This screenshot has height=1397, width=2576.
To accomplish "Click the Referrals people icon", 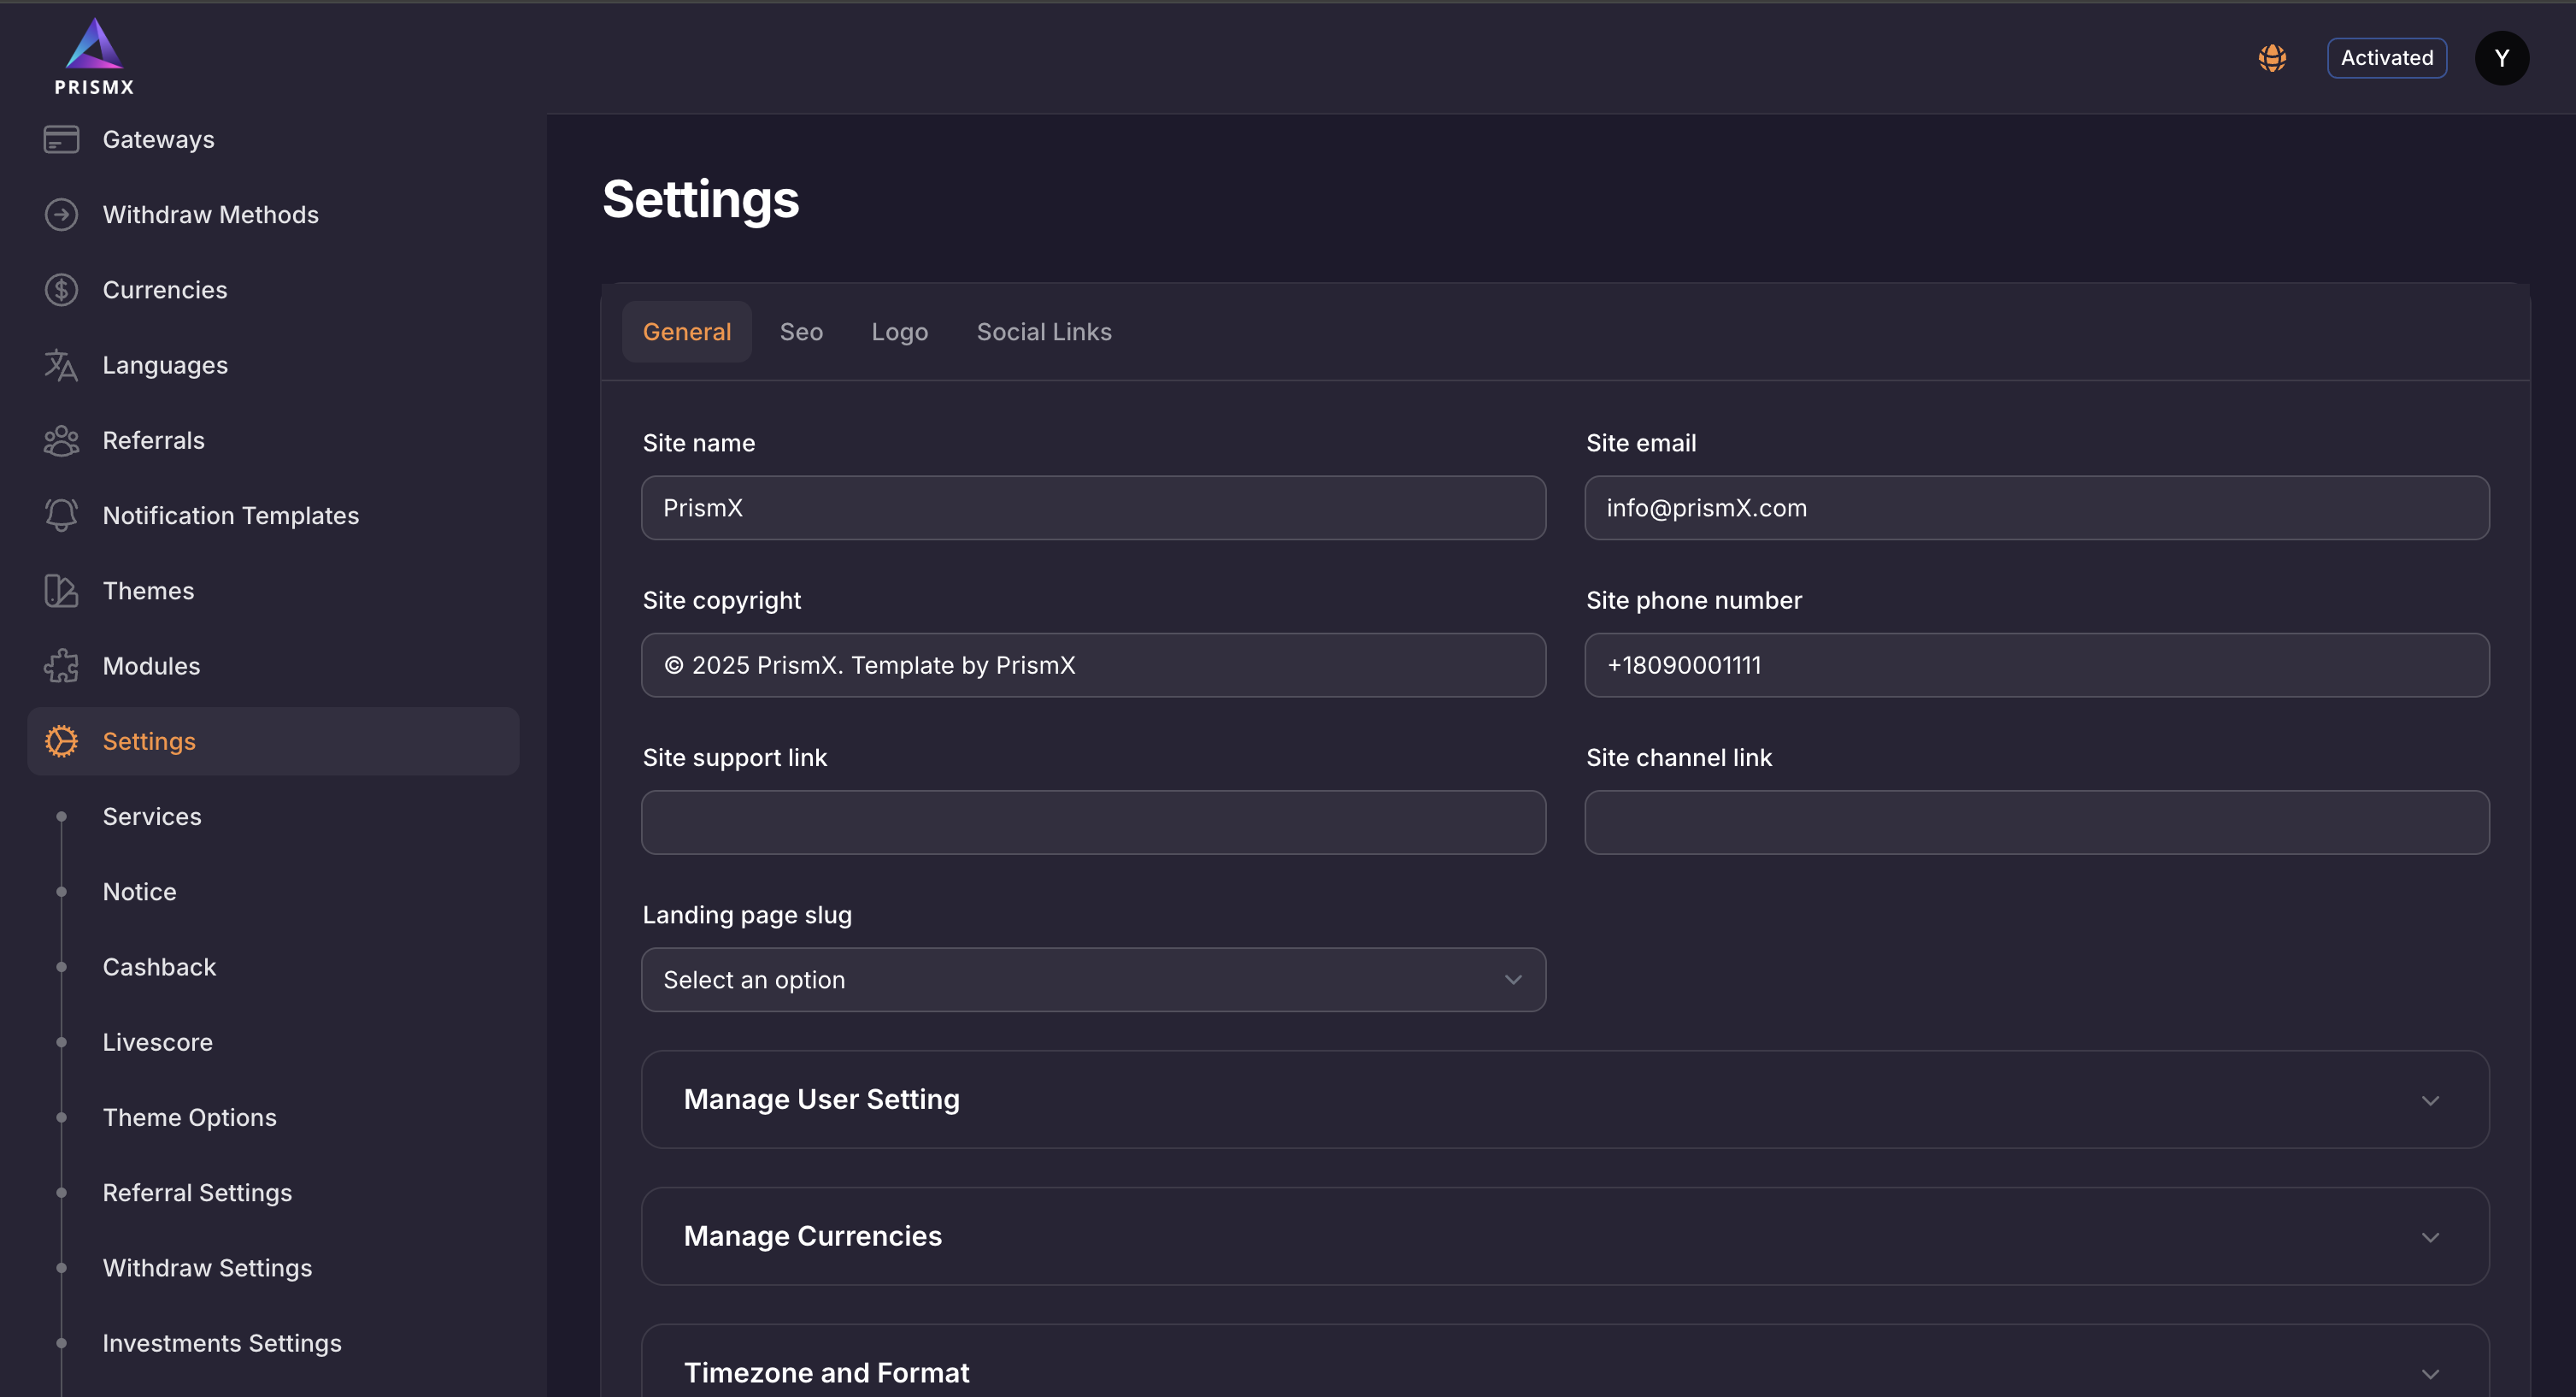I will 61,441.
